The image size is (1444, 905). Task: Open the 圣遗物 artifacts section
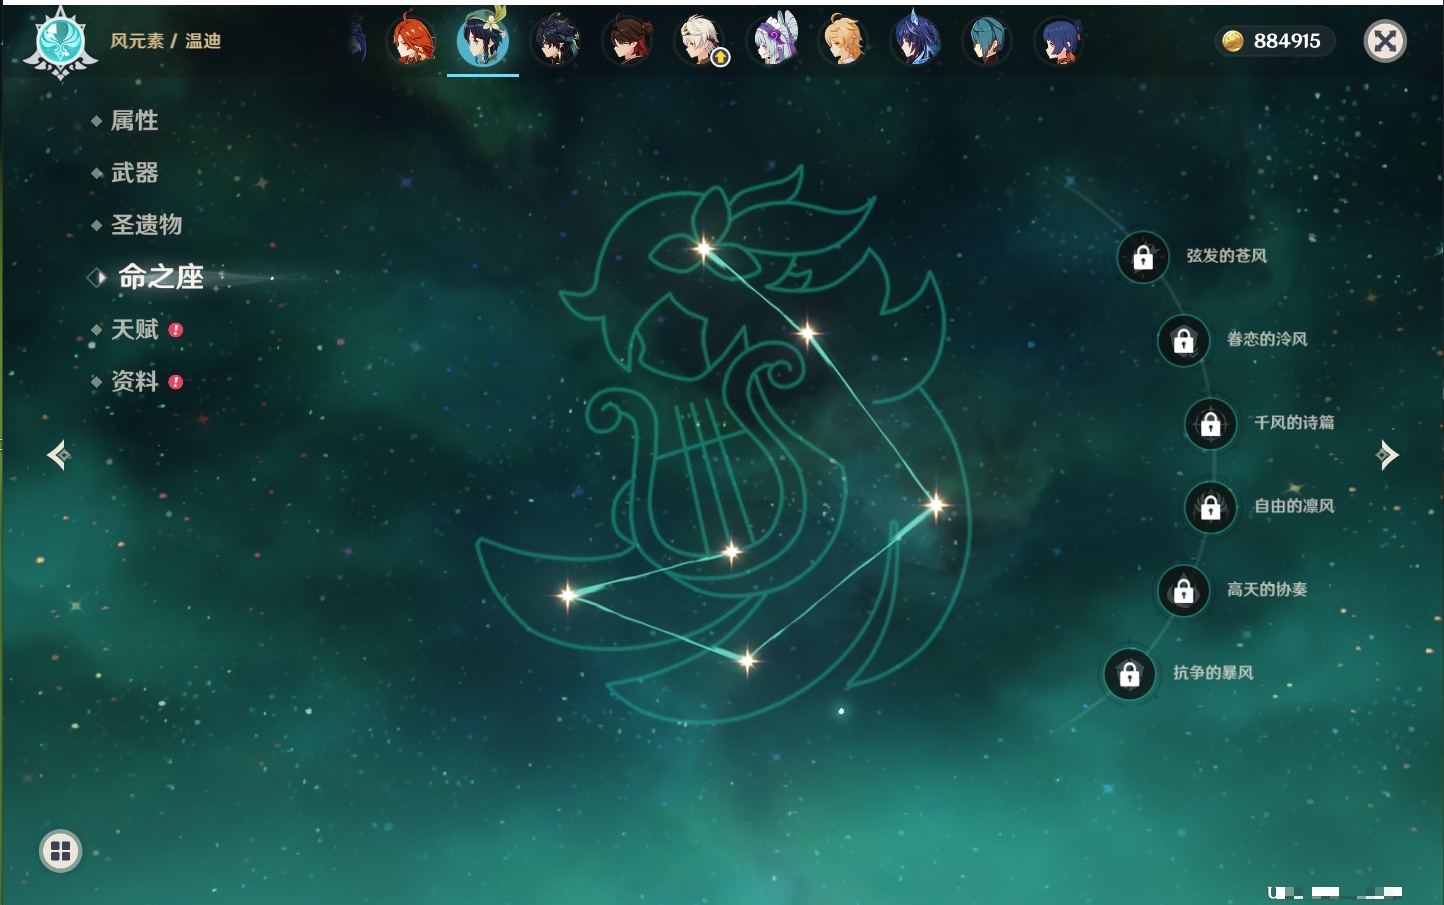(146, 225)
